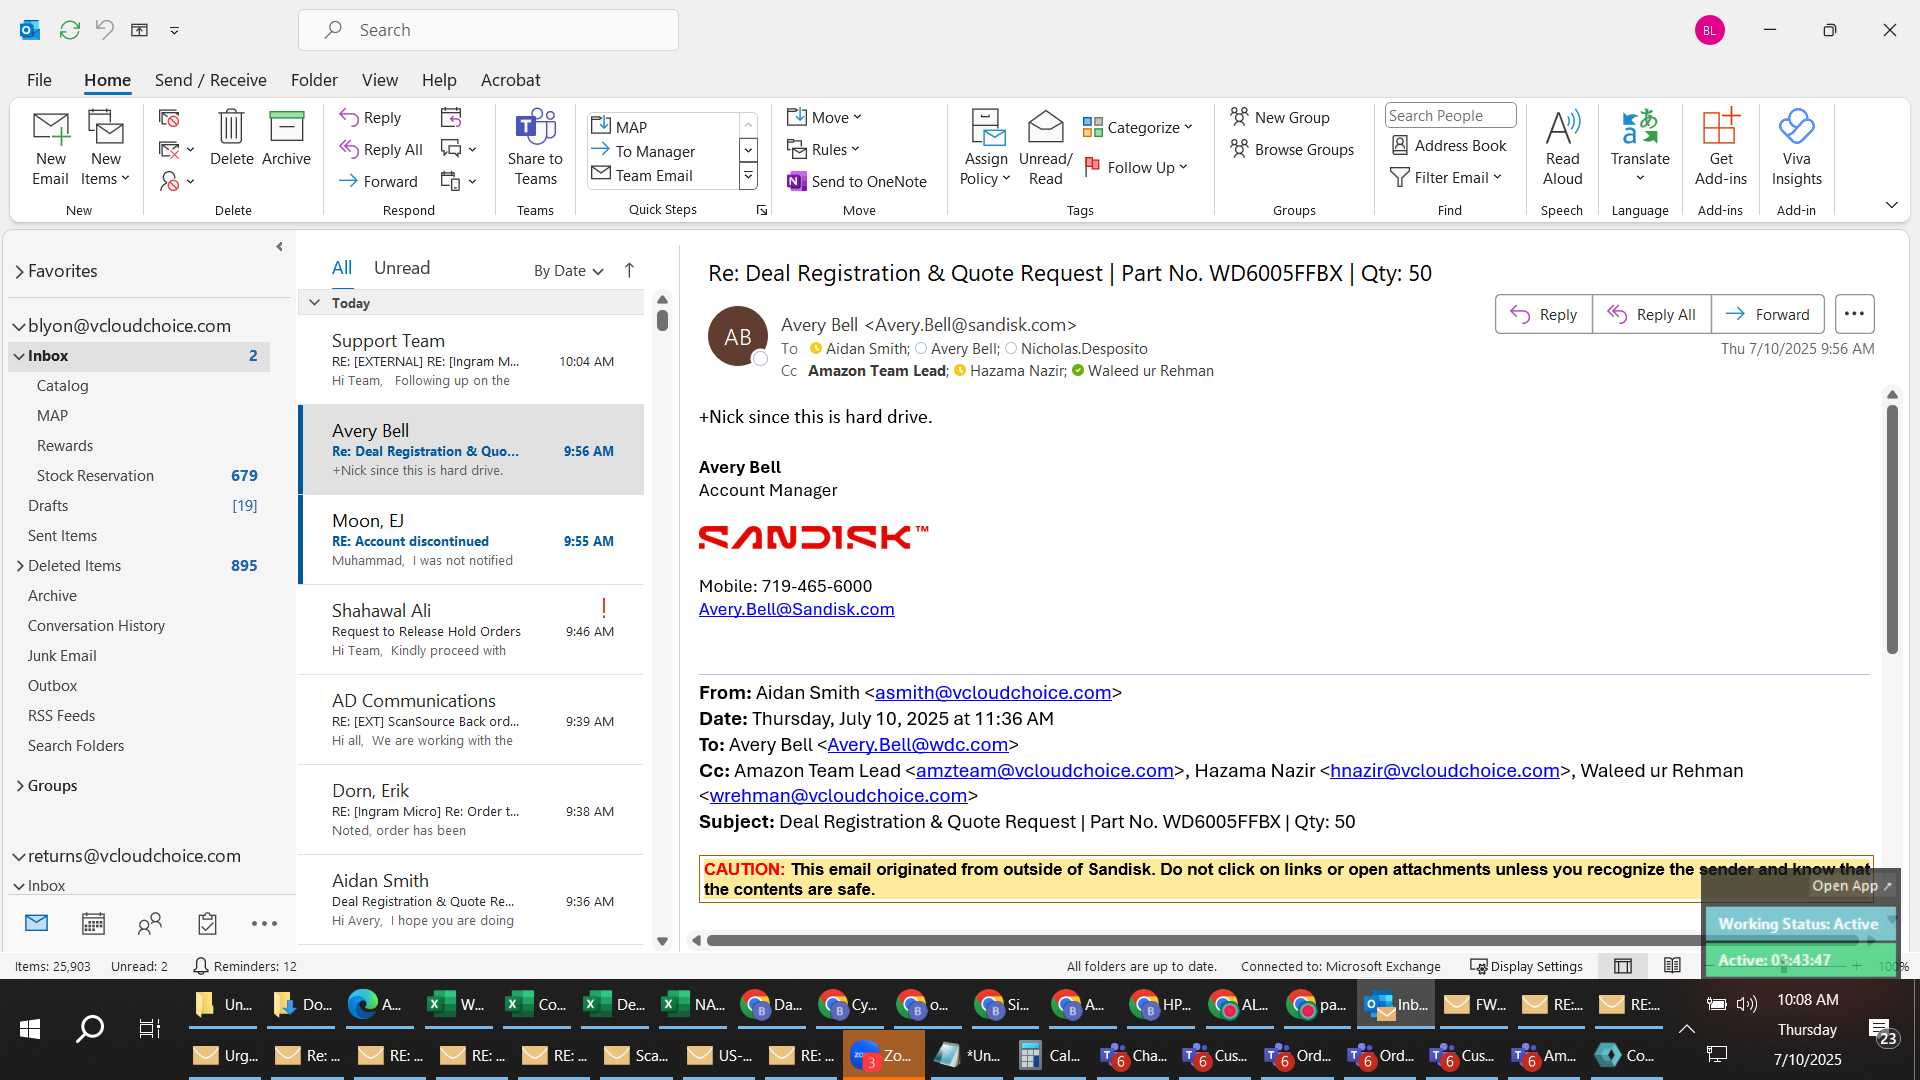The height and width of the screenshot is (1080, 1920).
Task: Open Windows Start menu
Action: [x=30, y=1028]
